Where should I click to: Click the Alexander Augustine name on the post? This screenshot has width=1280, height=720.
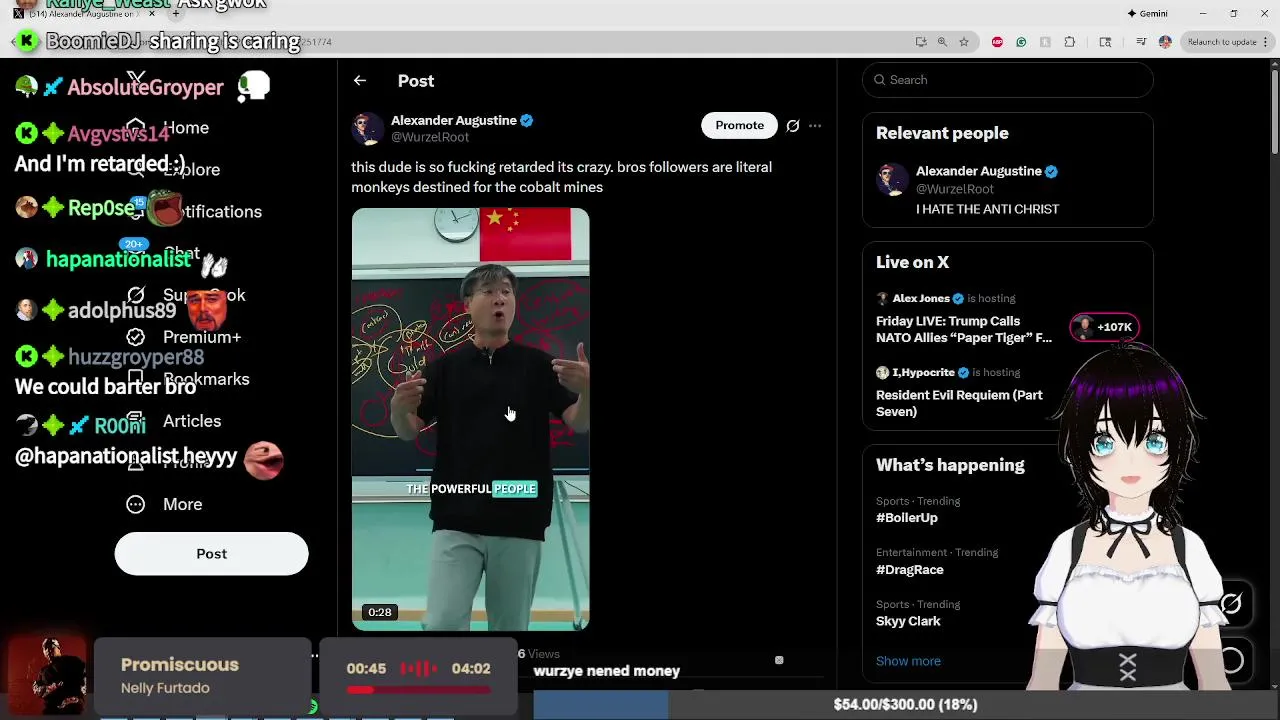[x=453, y=120]
